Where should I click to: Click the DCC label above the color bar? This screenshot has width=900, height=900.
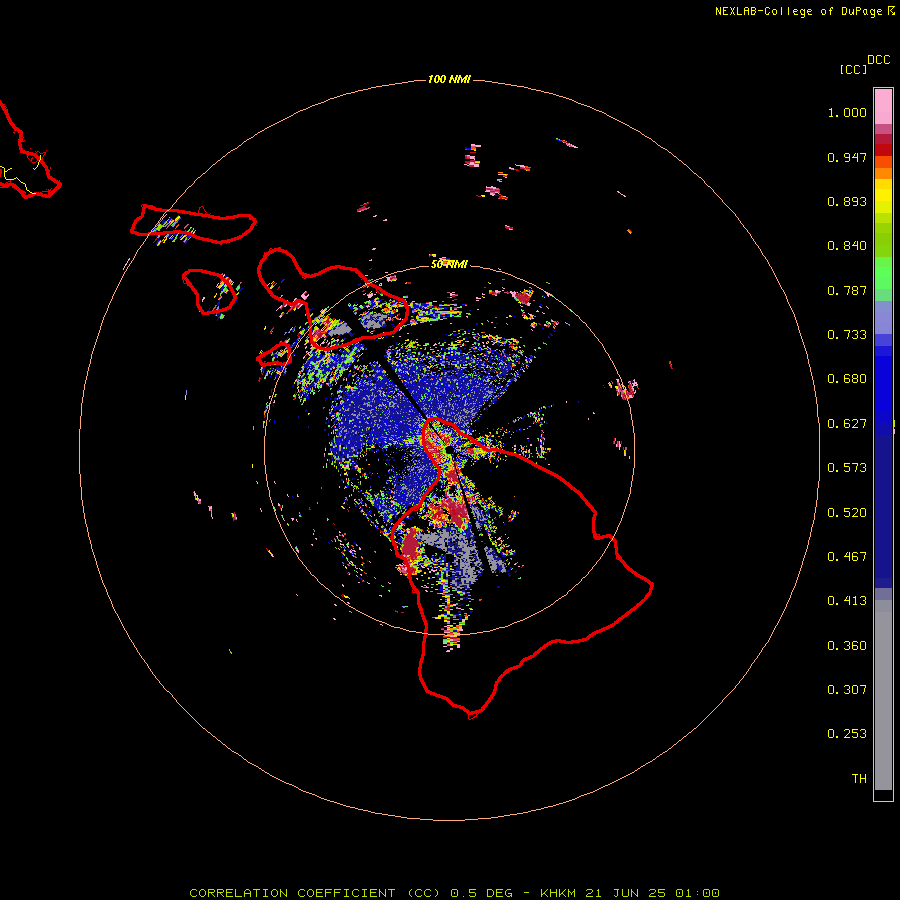(878, 60)
